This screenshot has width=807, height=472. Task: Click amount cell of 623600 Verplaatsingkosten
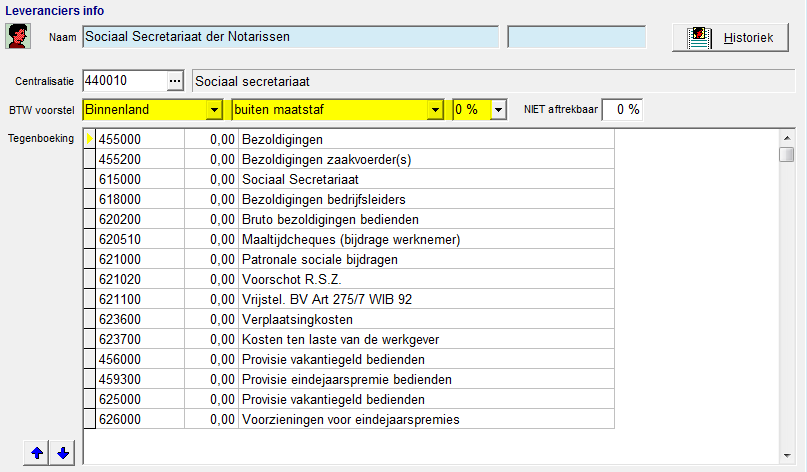pyautogui.click(x=212, y=319)
